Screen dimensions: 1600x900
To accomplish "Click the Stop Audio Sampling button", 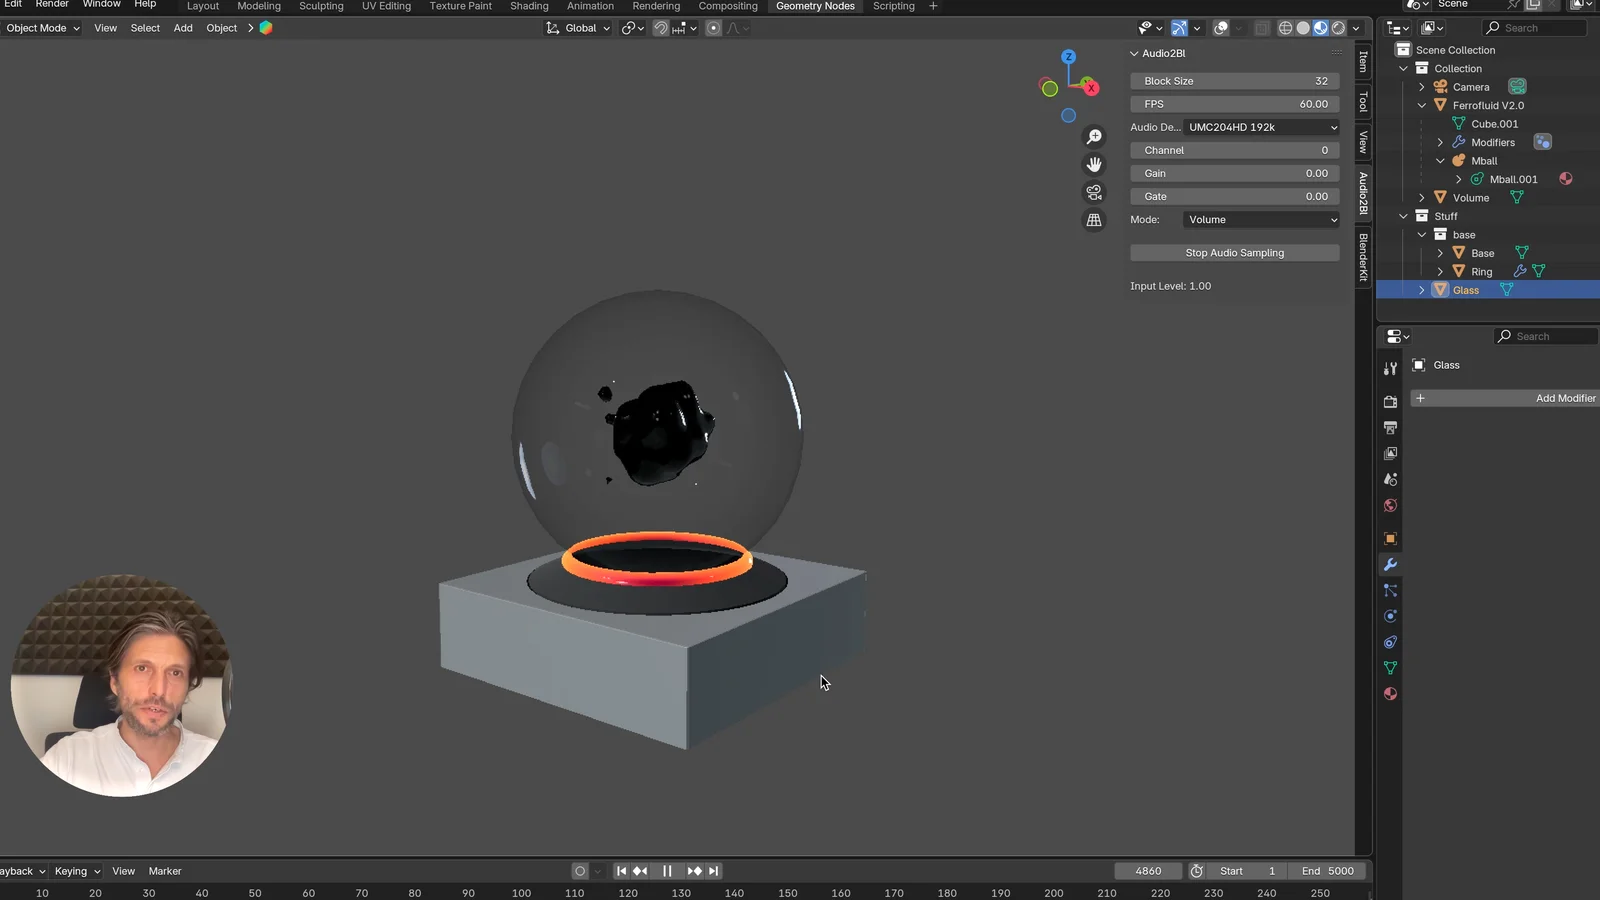I will pyautogui.click(x=1234, y=252).
